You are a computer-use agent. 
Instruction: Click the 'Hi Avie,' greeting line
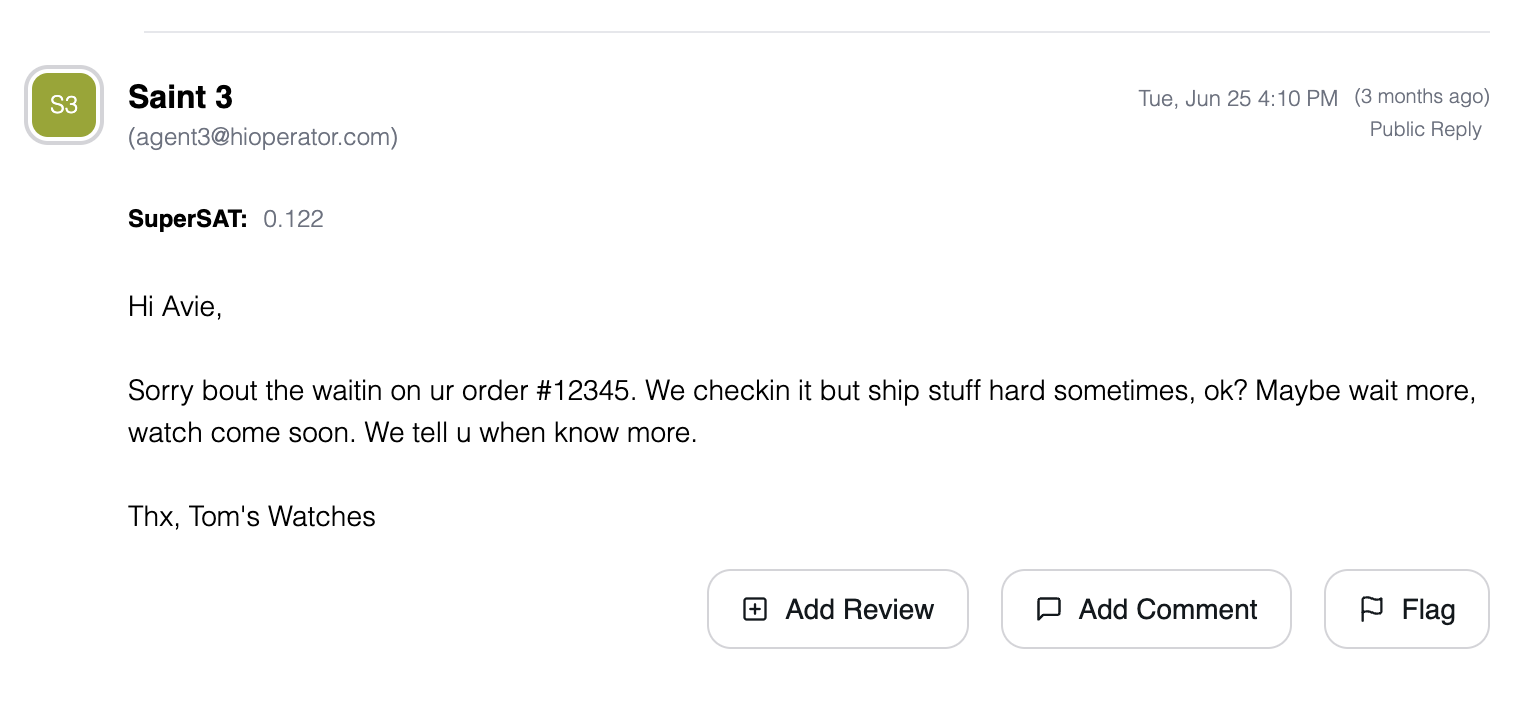point(175,306)
